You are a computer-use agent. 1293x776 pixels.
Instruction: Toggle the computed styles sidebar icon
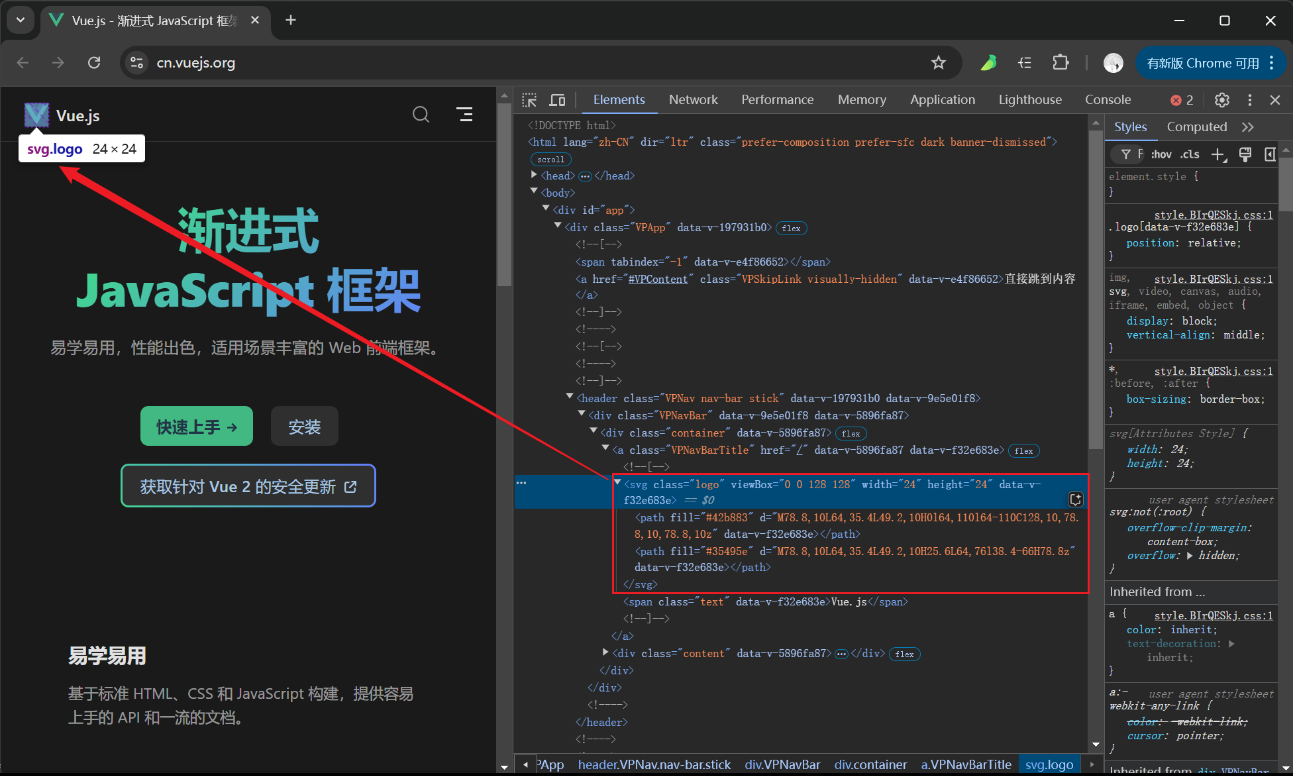tap(1270, 154)
